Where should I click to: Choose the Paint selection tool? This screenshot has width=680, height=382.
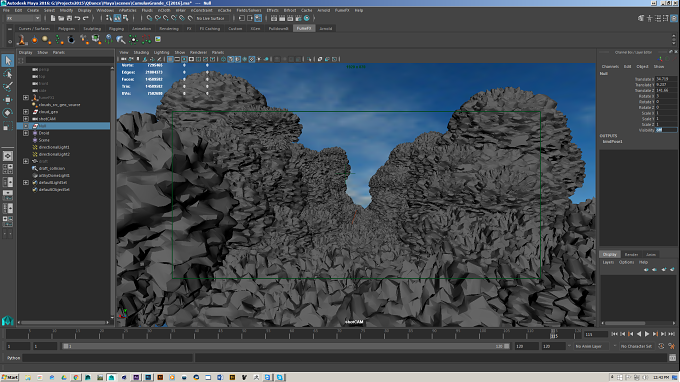pos(8,87)
